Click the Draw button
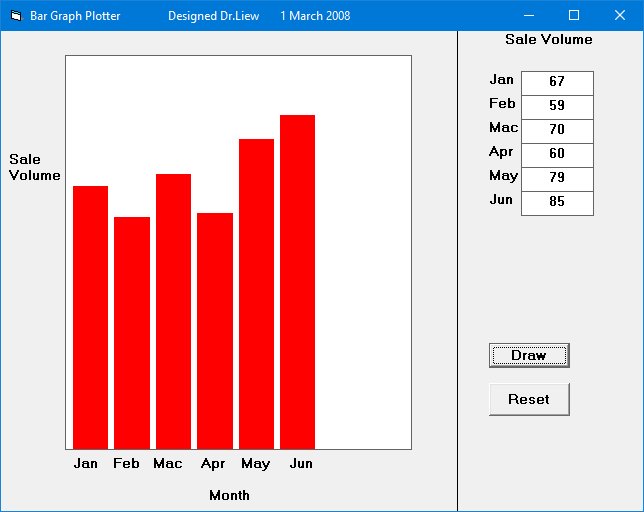644x512 pixels. tap(529, 355)
